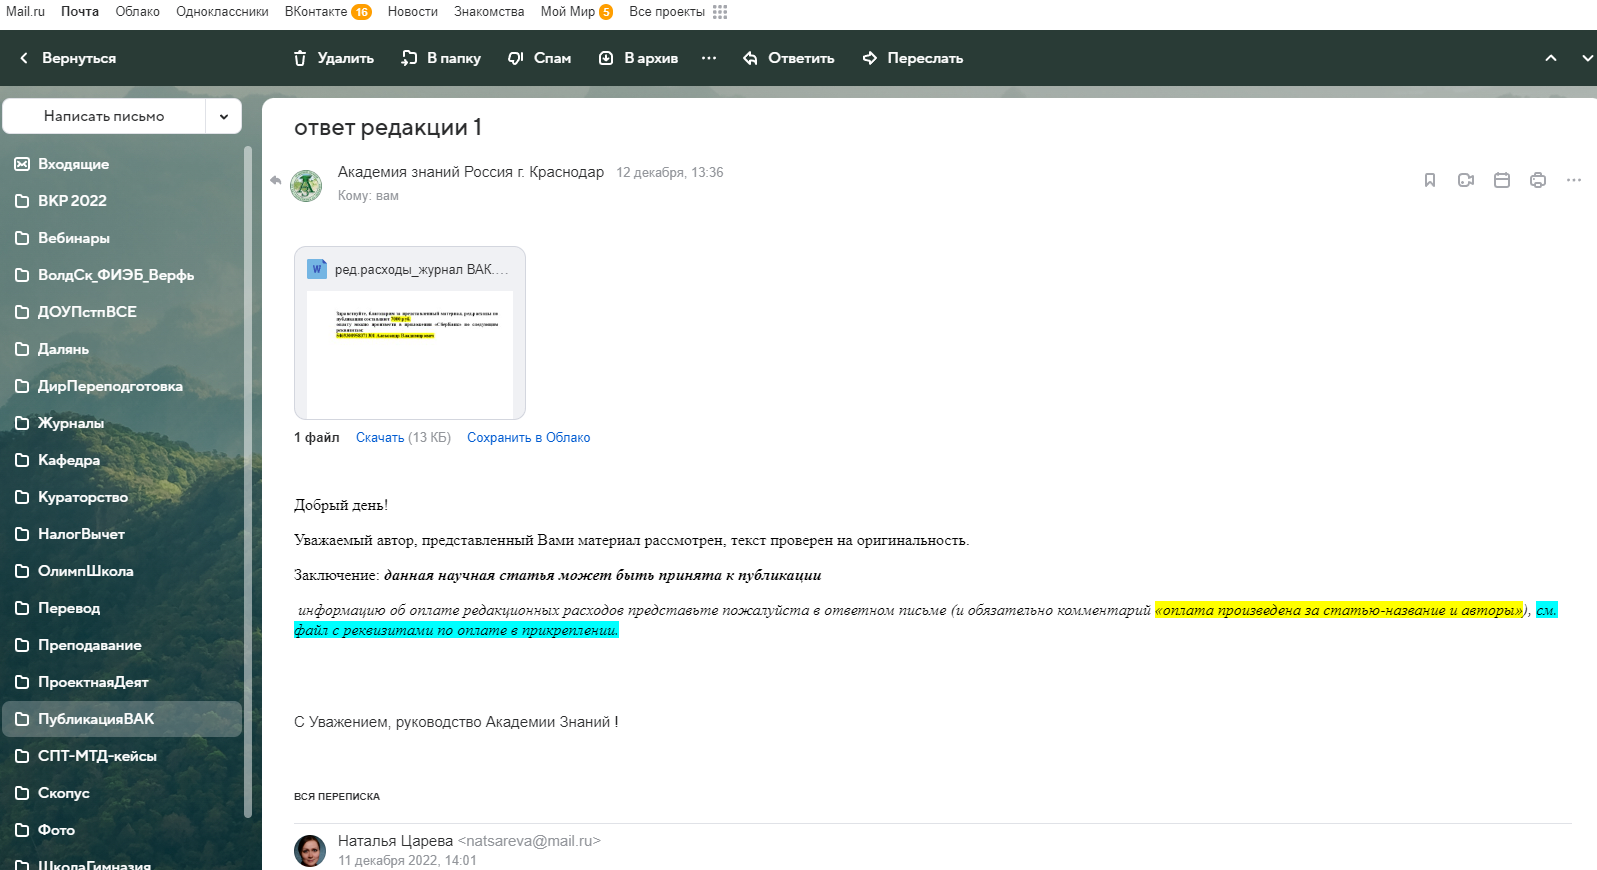1597x870 pixels.
Task: Click the Скачать download link
Action: (380, 437)
